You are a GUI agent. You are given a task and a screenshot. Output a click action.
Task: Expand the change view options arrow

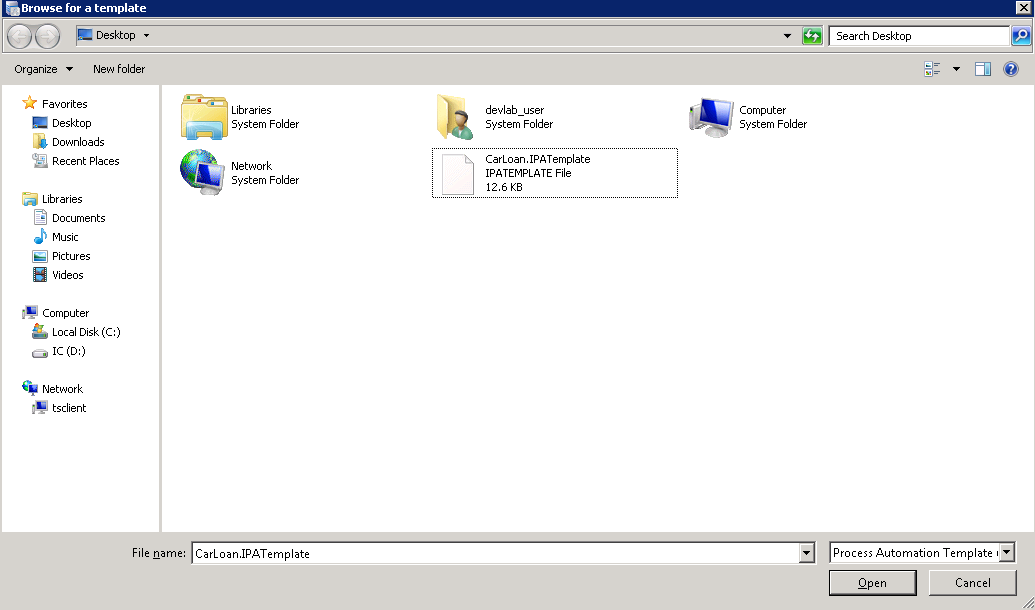click(956, 69)
